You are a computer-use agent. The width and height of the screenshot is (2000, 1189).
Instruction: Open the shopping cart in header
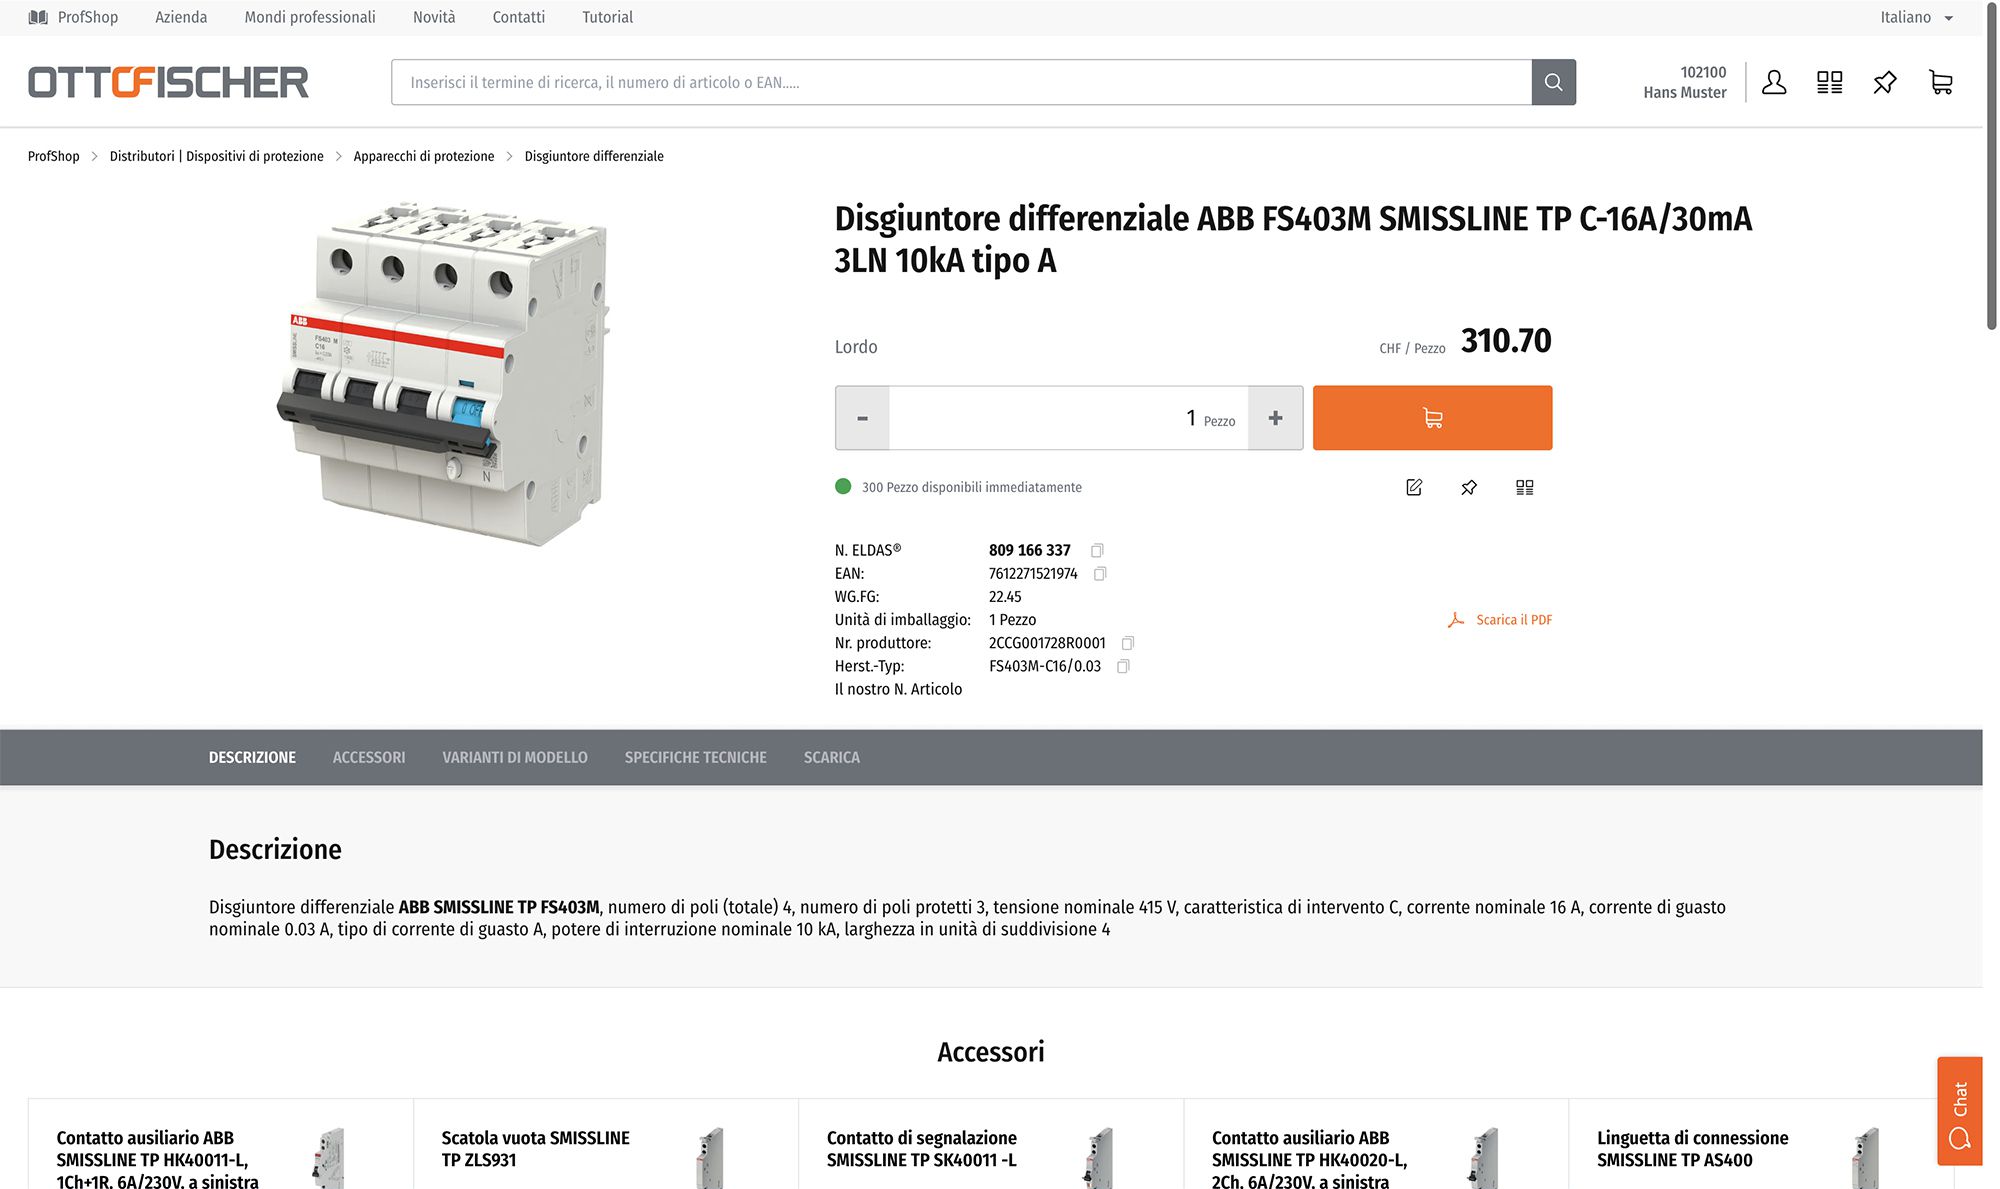click(1940, 82)
